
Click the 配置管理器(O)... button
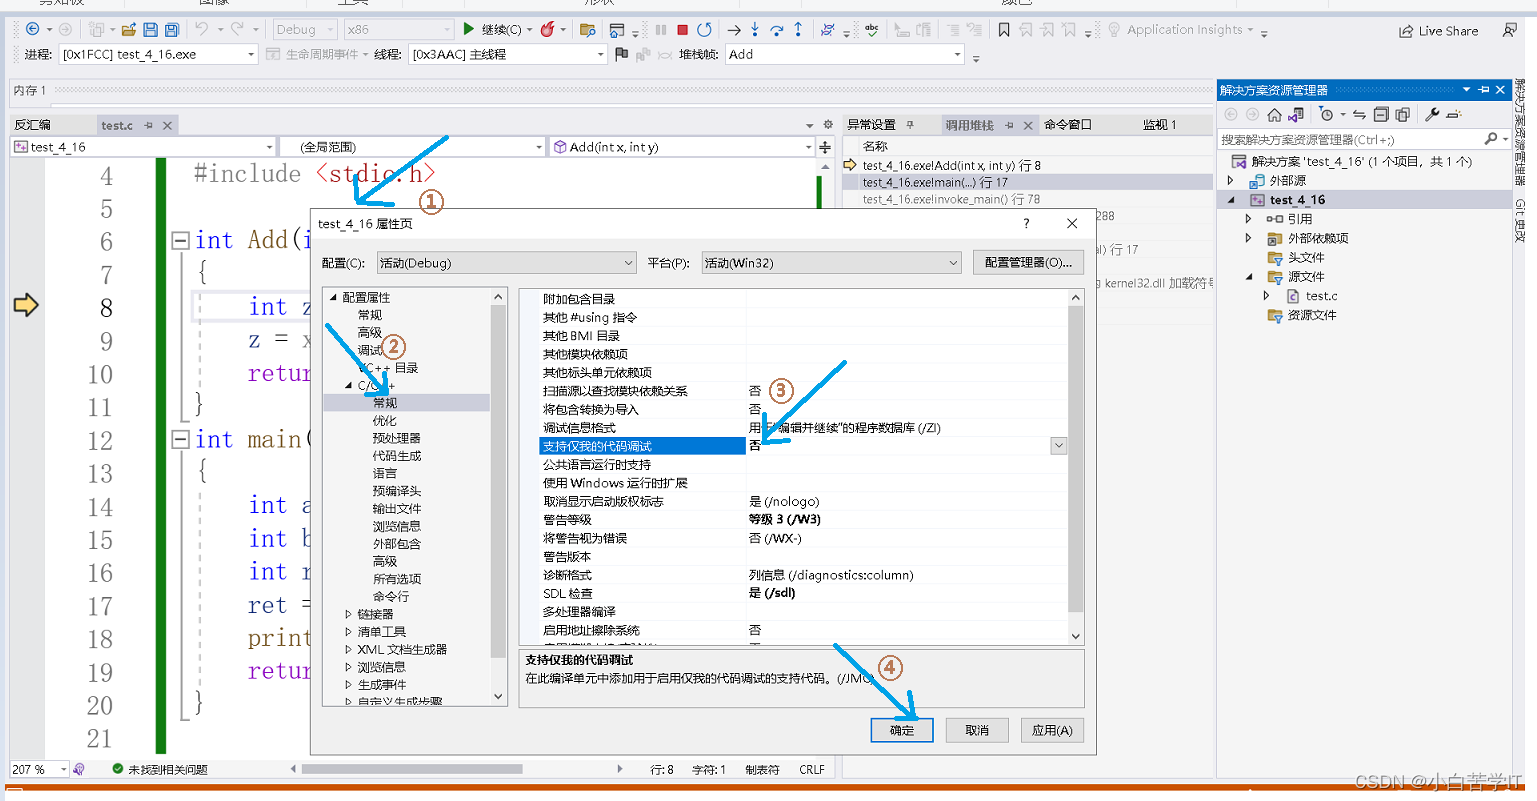coord(1028,263)
